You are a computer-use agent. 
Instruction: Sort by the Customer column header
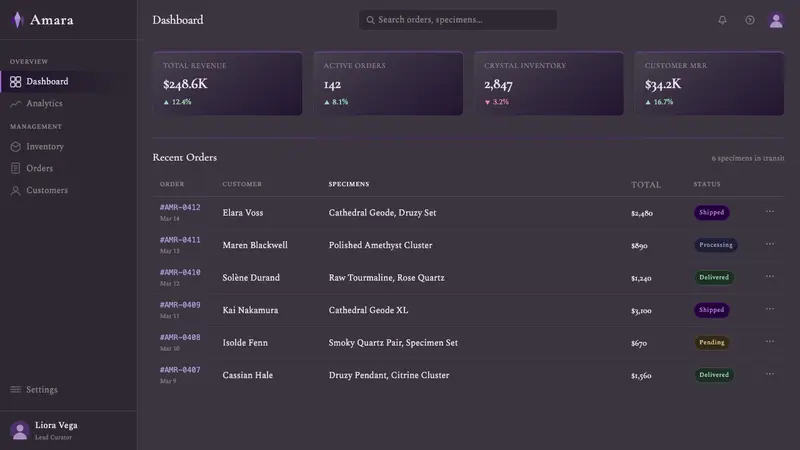point(242,184)
